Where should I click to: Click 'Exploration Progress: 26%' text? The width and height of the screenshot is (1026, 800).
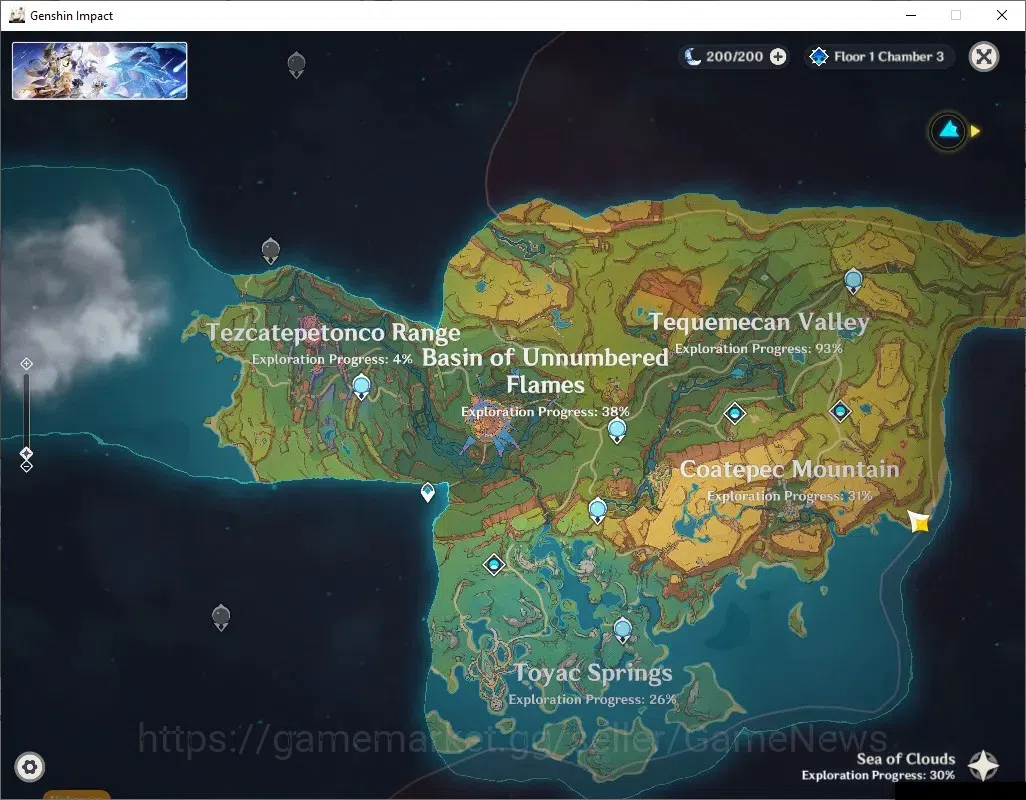point(592,699)
